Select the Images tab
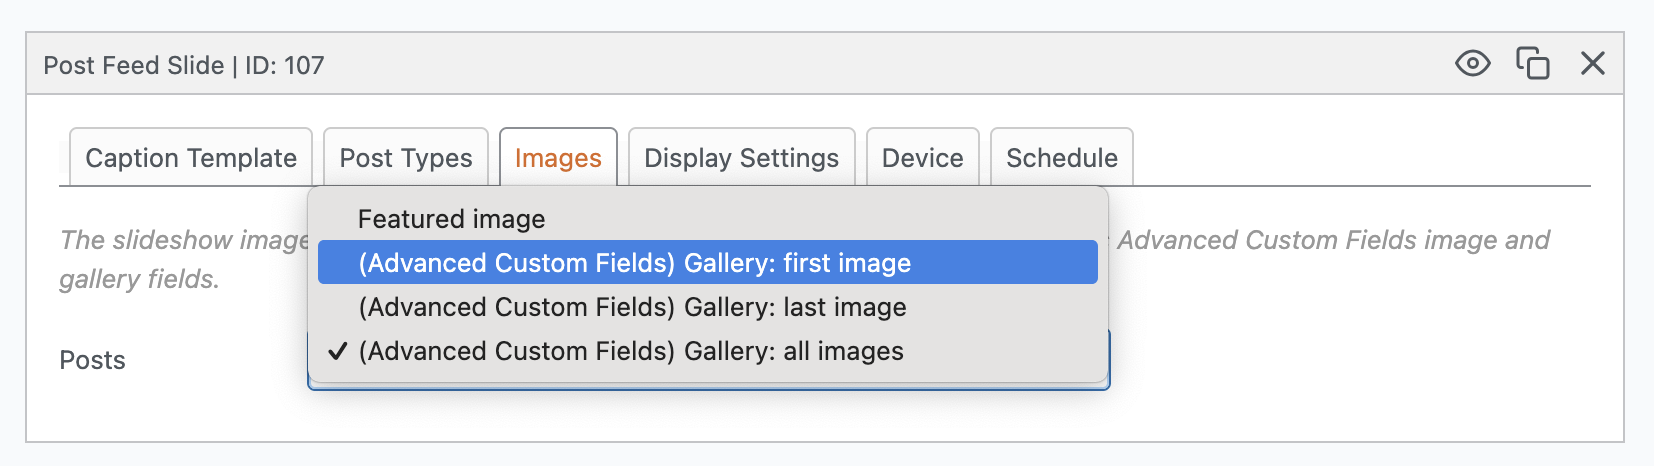Screen dimensions: 1654x466 pyautogui.click(x=558, y=158)
